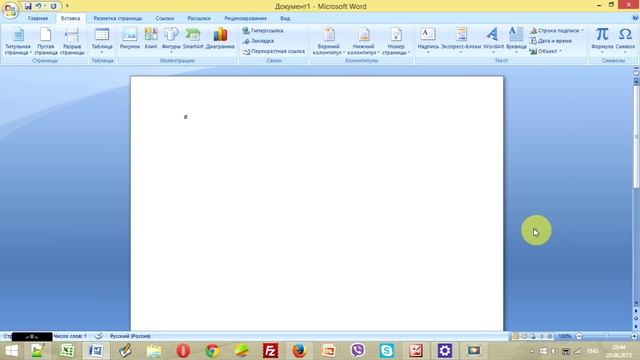Click the typed letter in document
The image size is (640, 360).
[185, 117]
